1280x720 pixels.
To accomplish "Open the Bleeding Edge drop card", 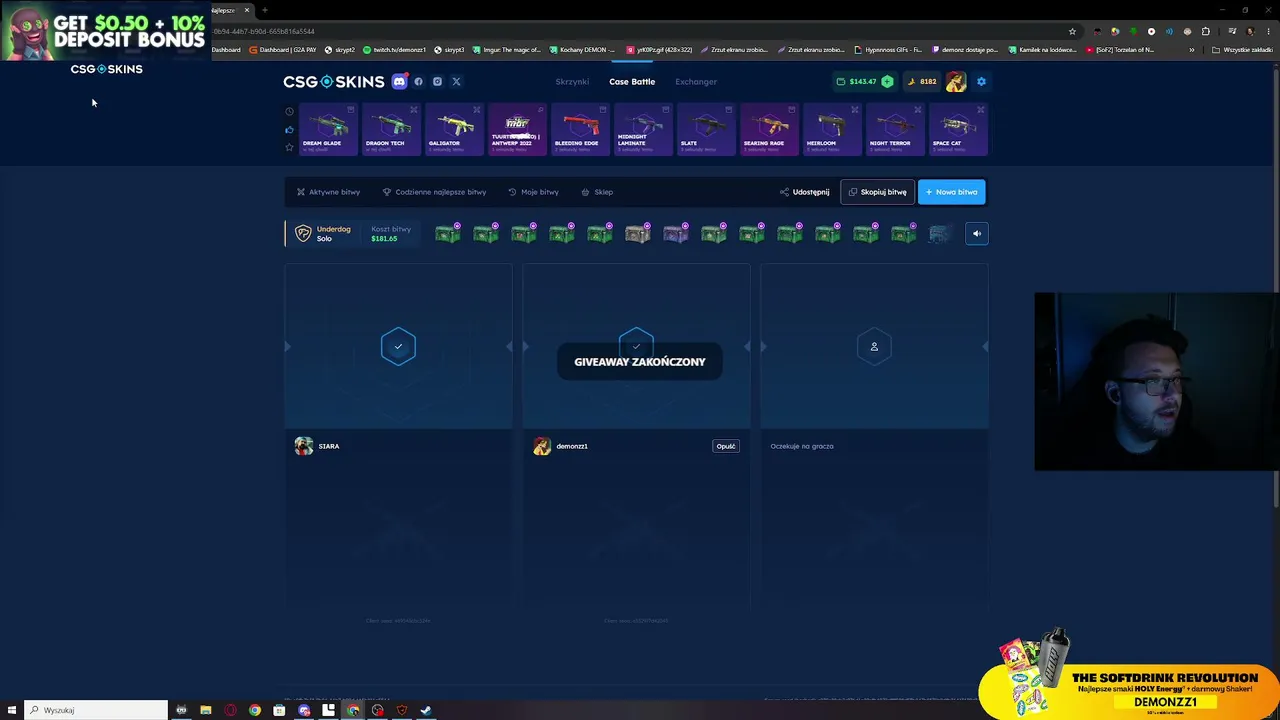I will coord(580,129).
